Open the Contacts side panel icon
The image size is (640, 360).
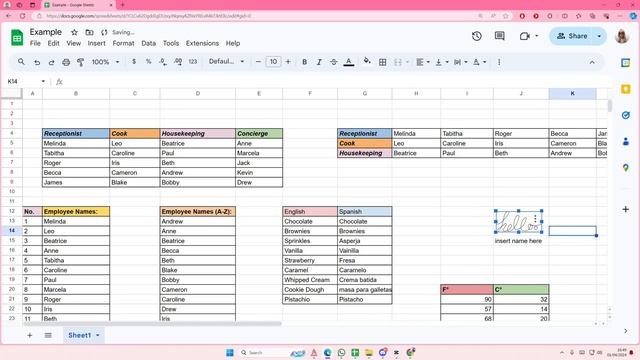[x=625, y=142]
